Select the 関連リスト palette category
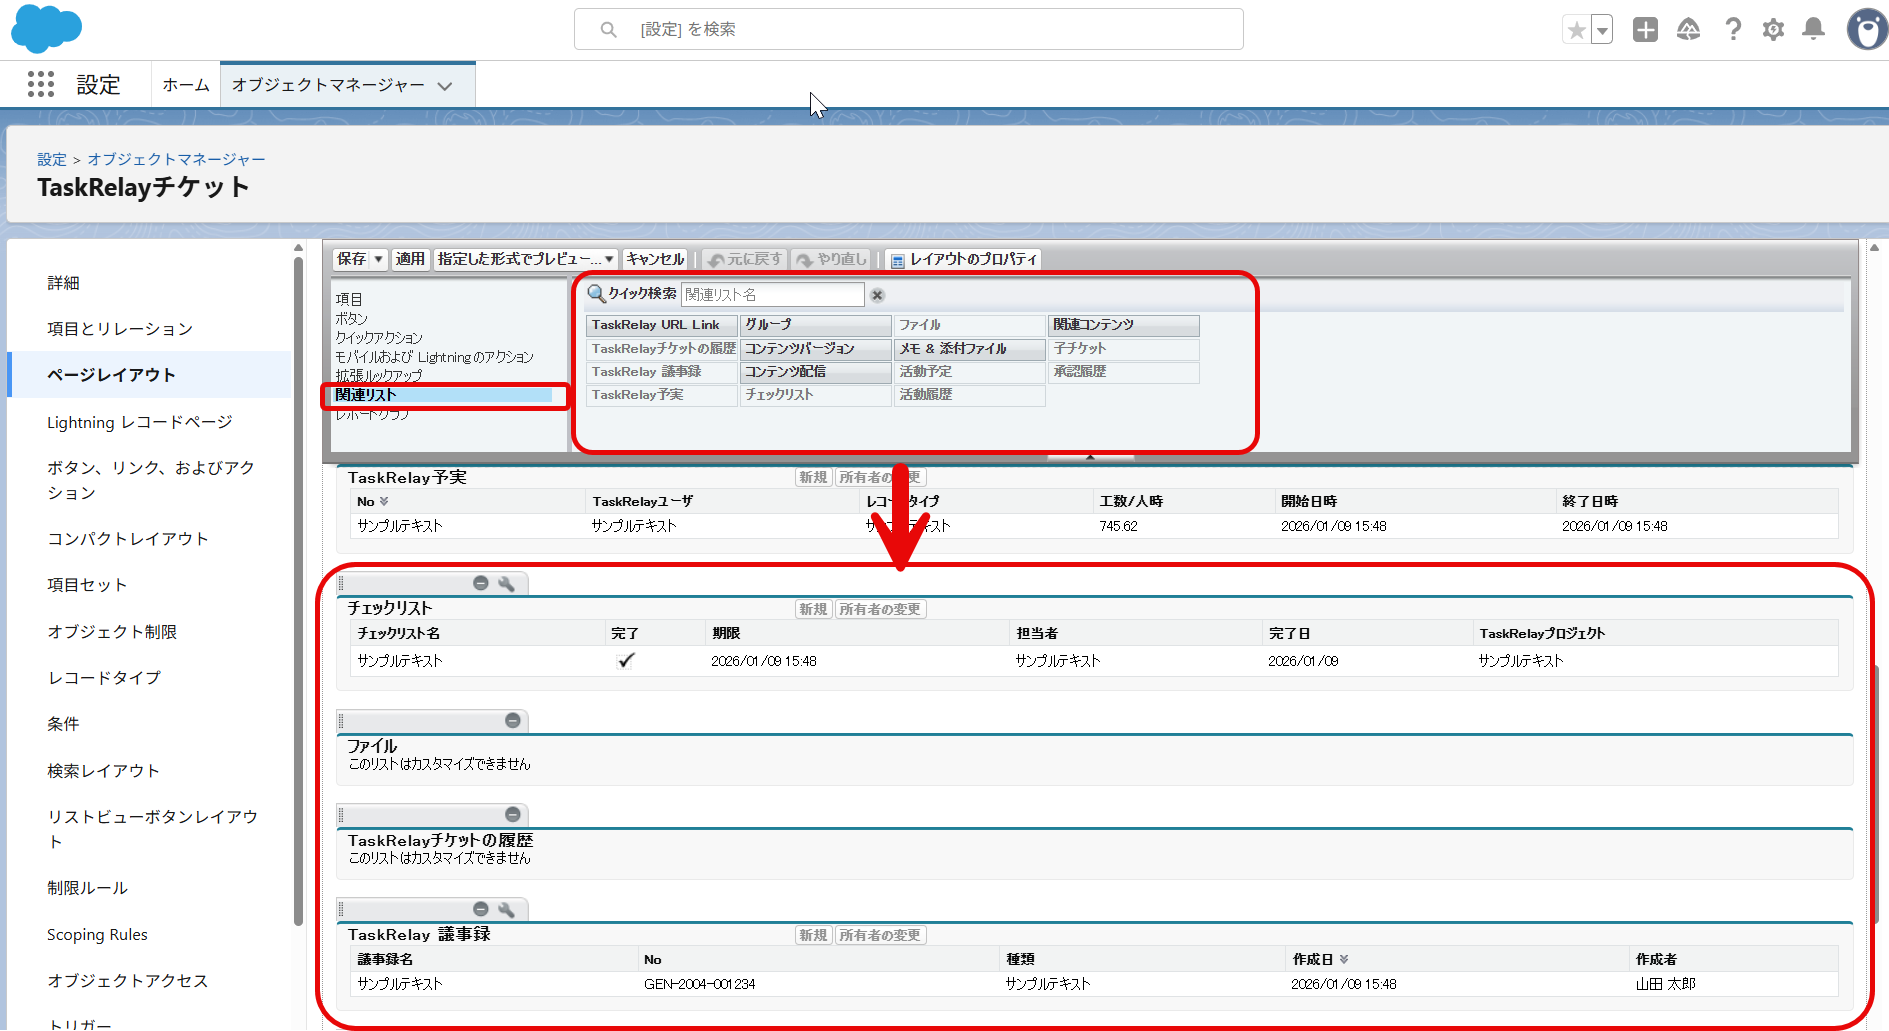1889x1031 pixels. point(443,395)
